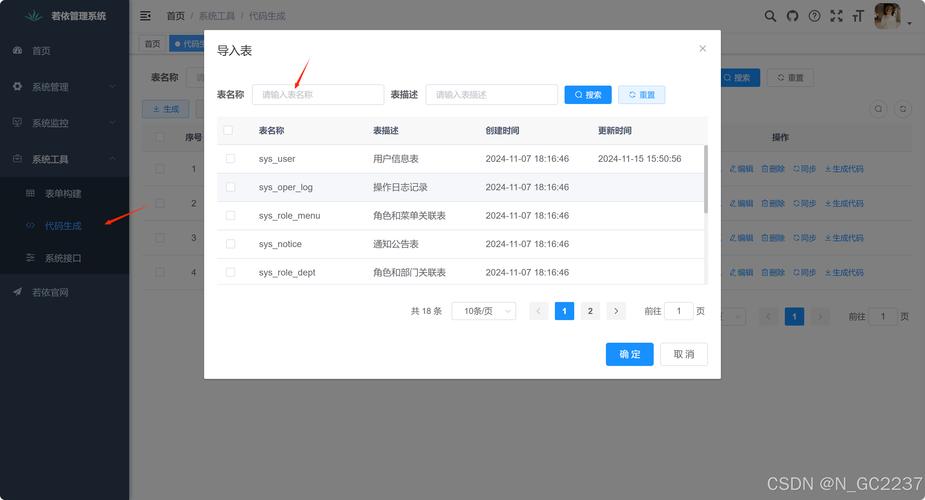This screenshot has width=925, height=500.
Task: Go to page 2 in dialog pagination
Action: [590, 311]
